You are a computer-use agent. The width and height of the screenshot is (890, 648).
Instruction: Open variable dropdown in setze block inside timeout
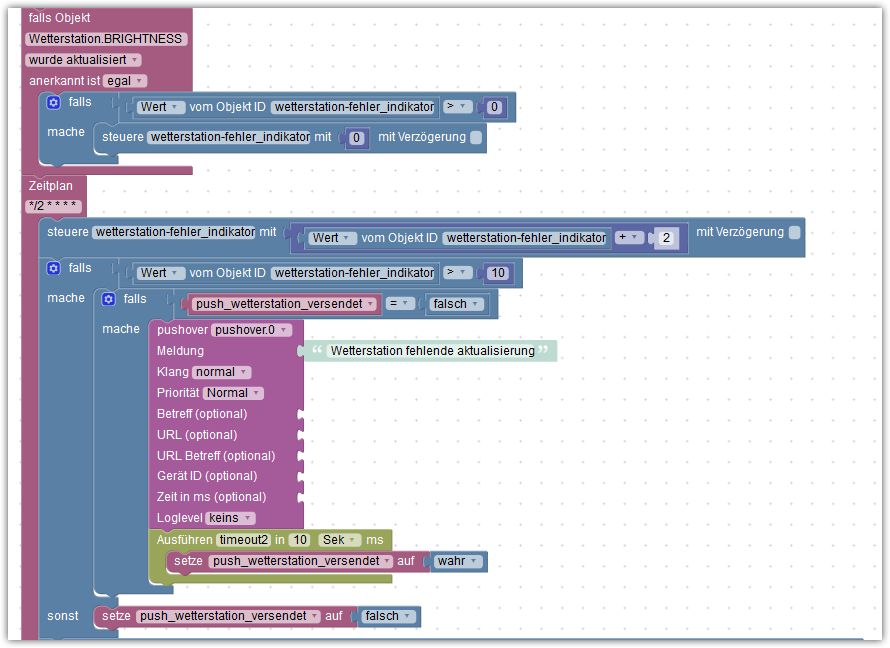[301, 561]
